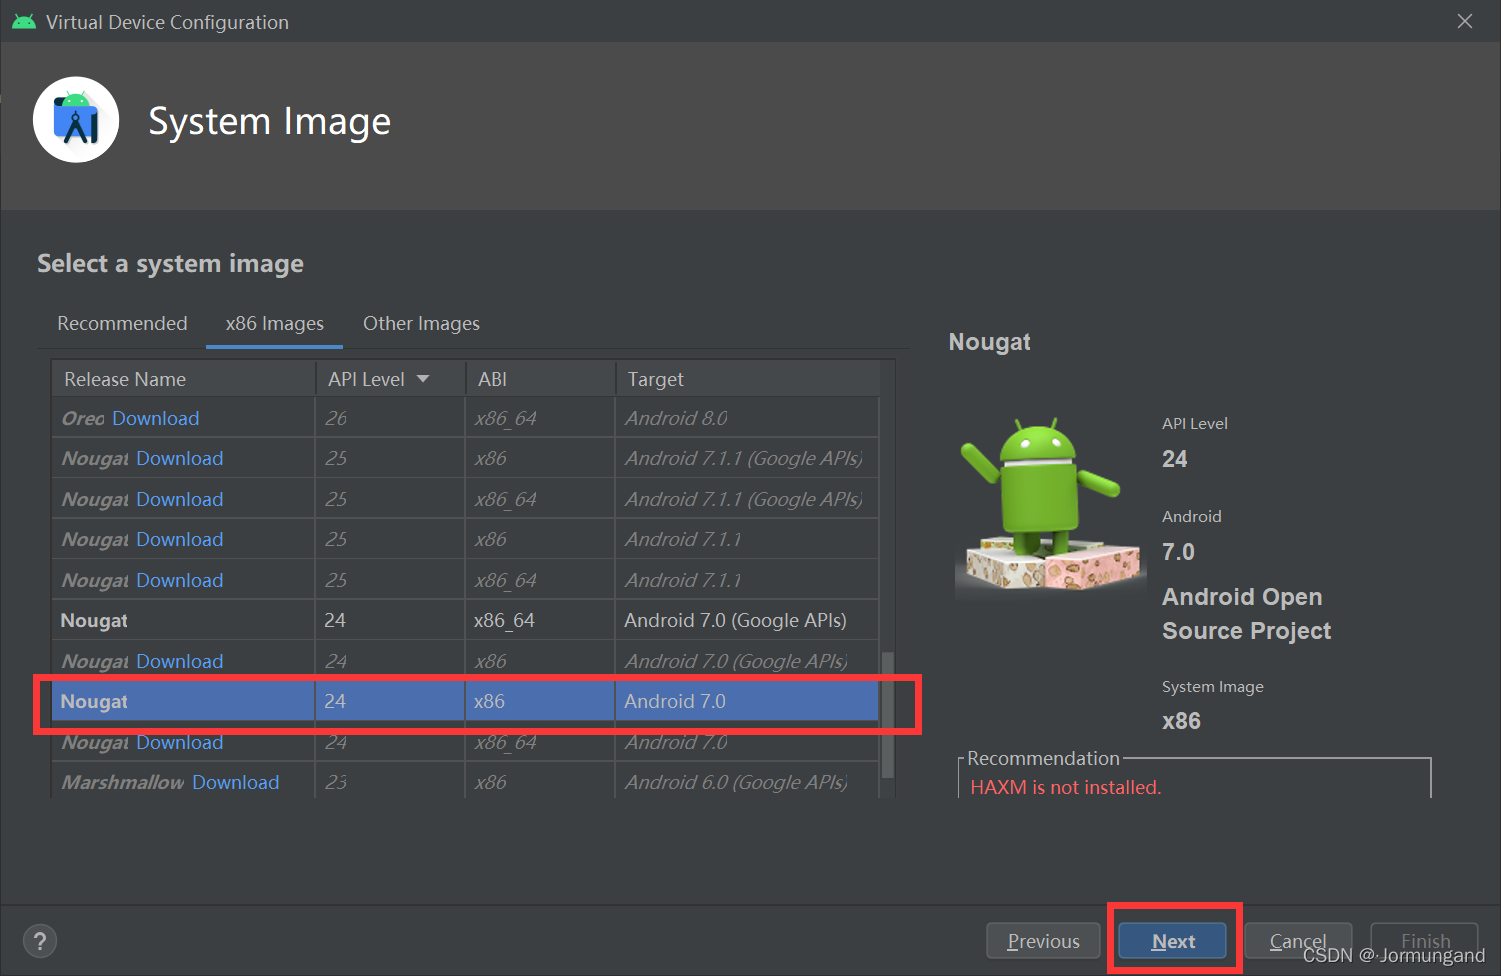Download Marshmallow Android 6.0 system image
The width and height of the screenshot is (1501, 976).
pos(235,782)
